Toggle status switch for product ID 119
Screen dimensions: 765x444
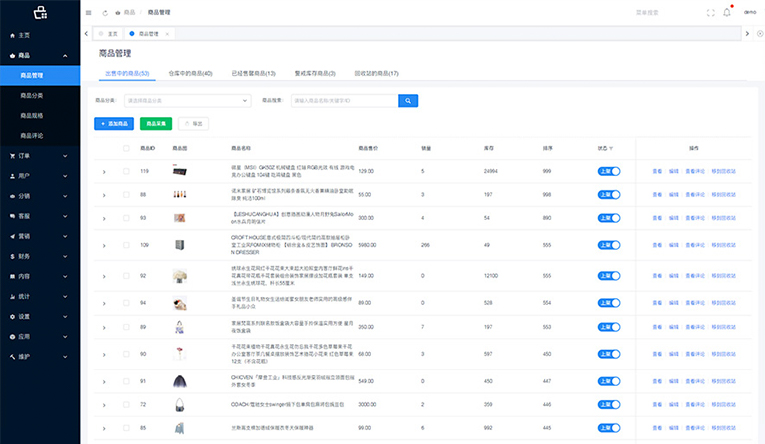pyautogui.click(x=609, y=172)
